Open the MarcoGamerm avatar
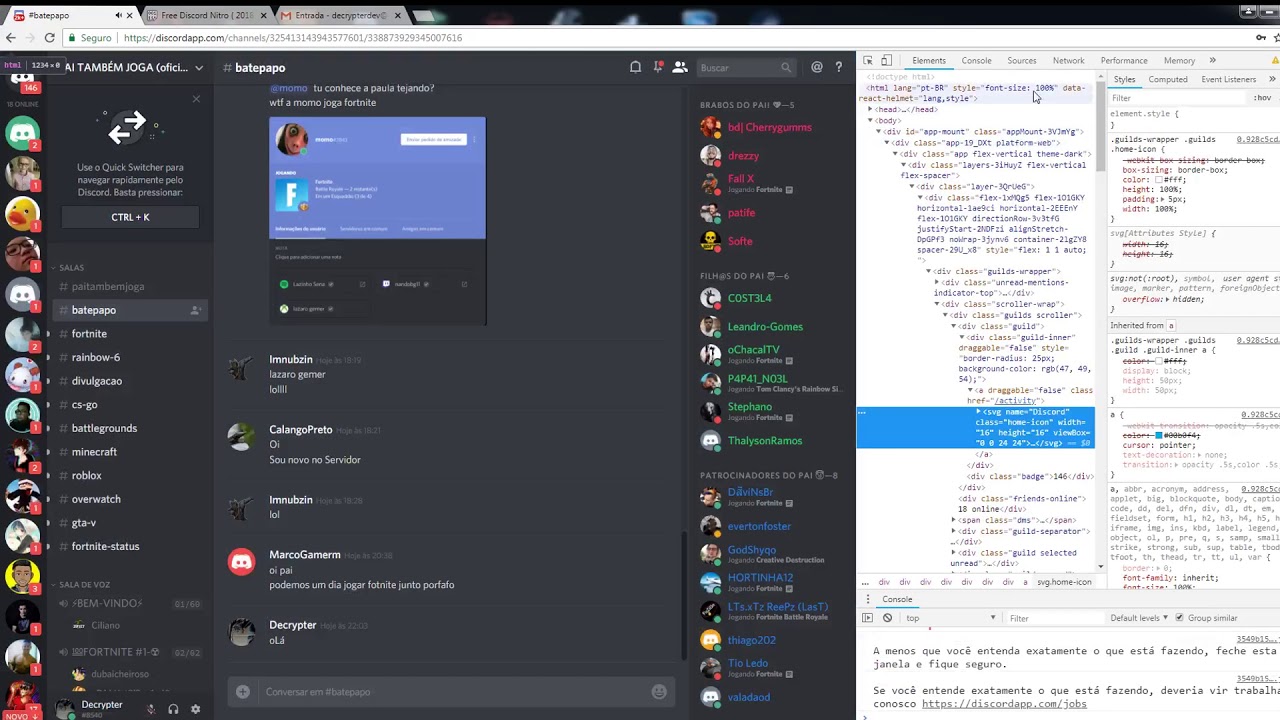The image size is (1280, 720). (241, 562)
